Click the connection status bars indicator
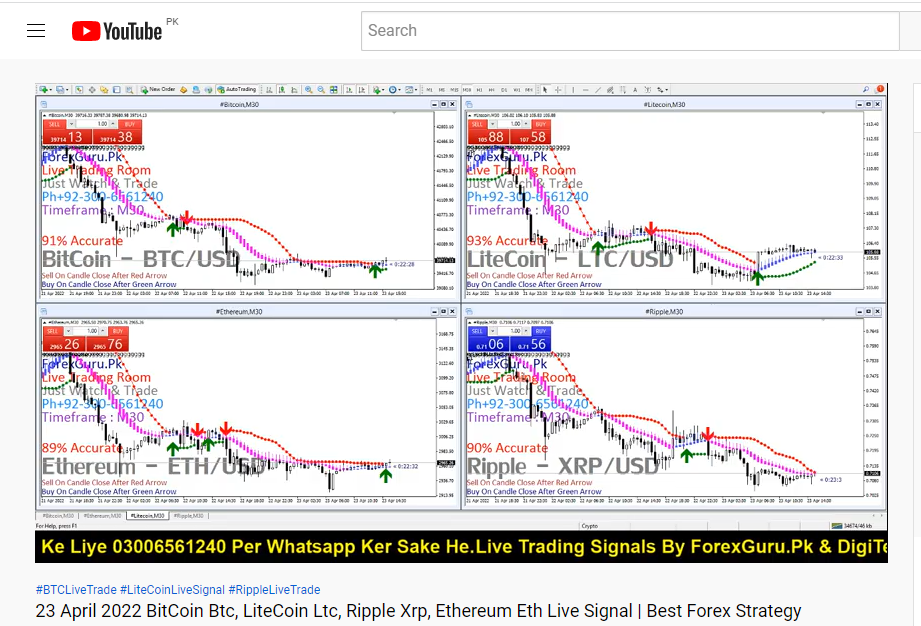 click(x=836, y=526)
